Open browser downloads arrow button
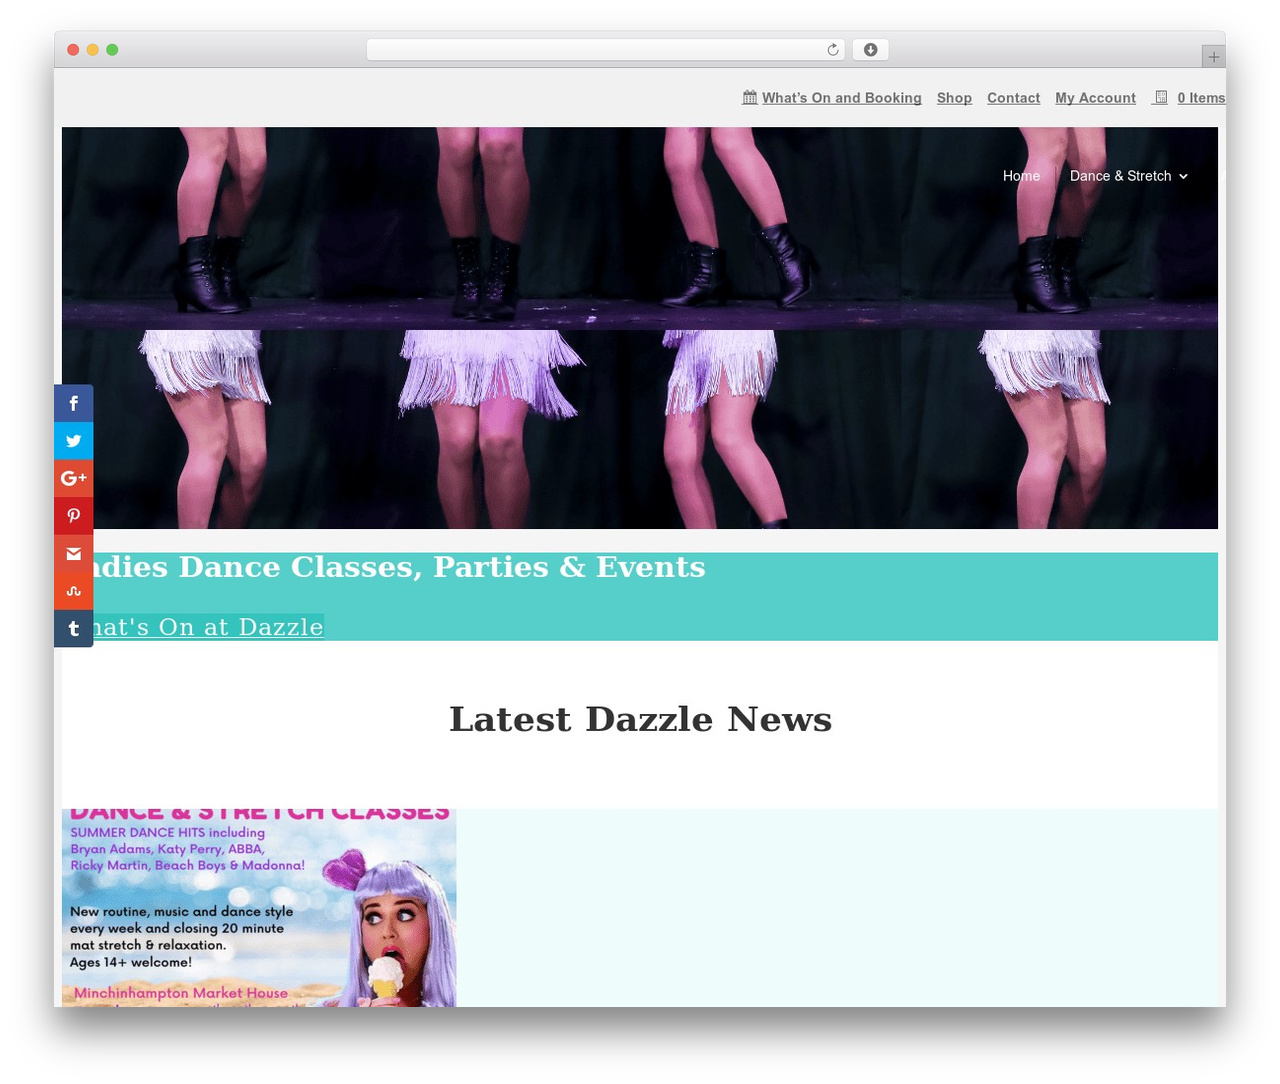 pos(870,50)
